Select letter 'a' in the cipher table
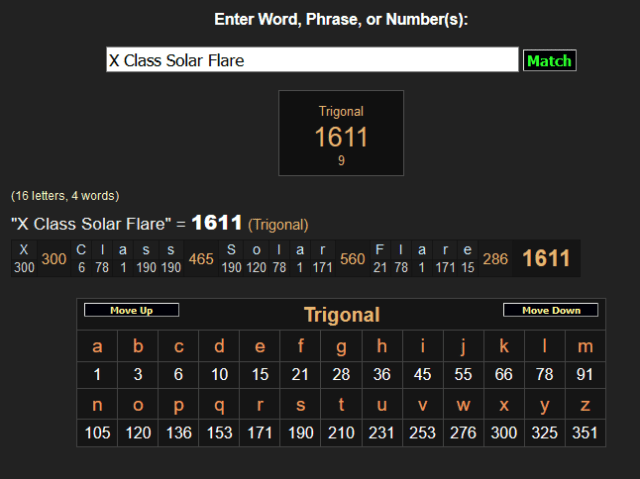 pos(97,348)
